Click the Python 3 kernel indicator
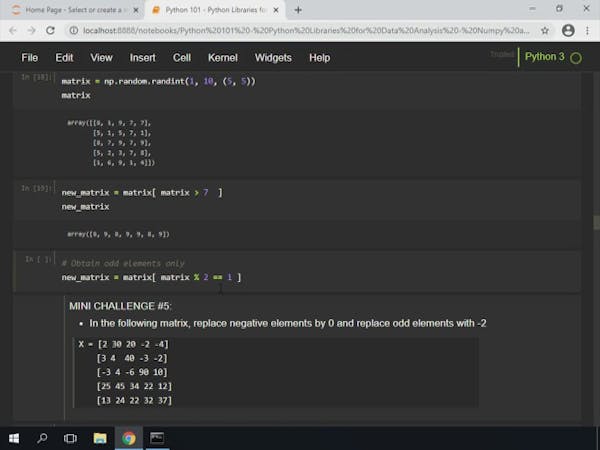This screenshot has height=450, width=600. (545, 57)
